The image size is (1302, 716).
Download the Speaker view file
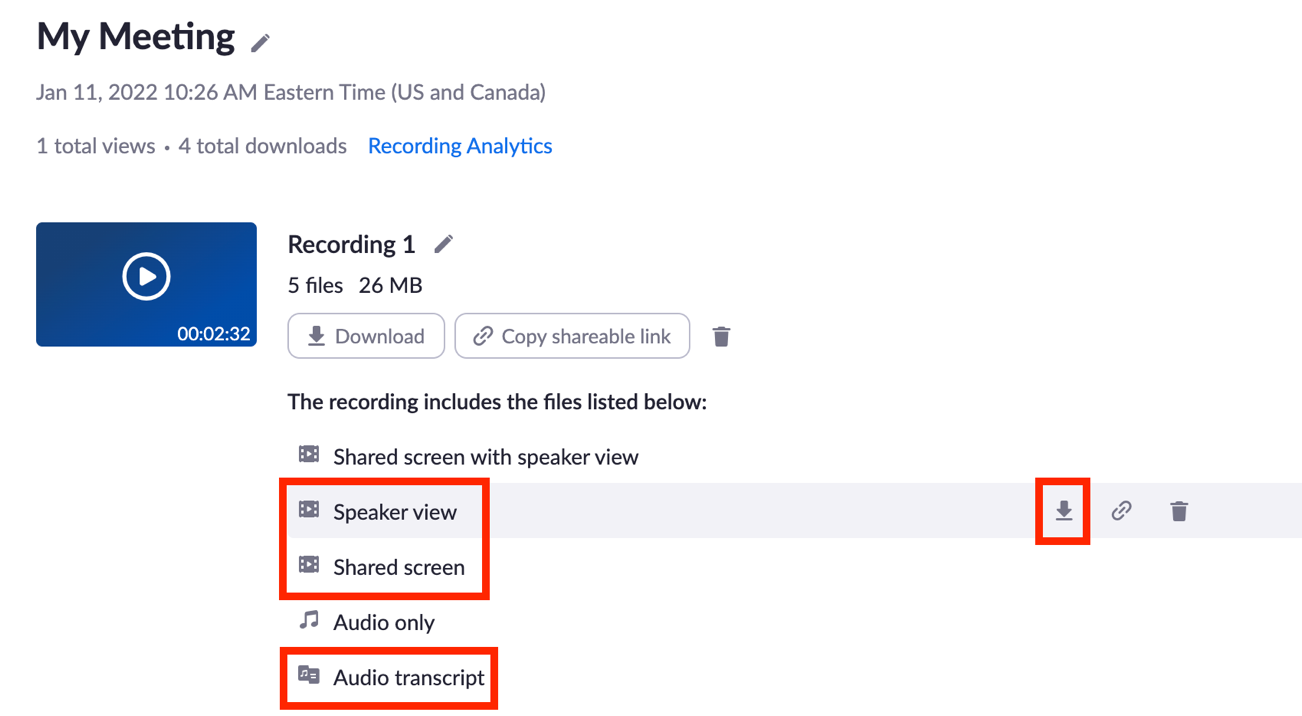[1063, 511]
